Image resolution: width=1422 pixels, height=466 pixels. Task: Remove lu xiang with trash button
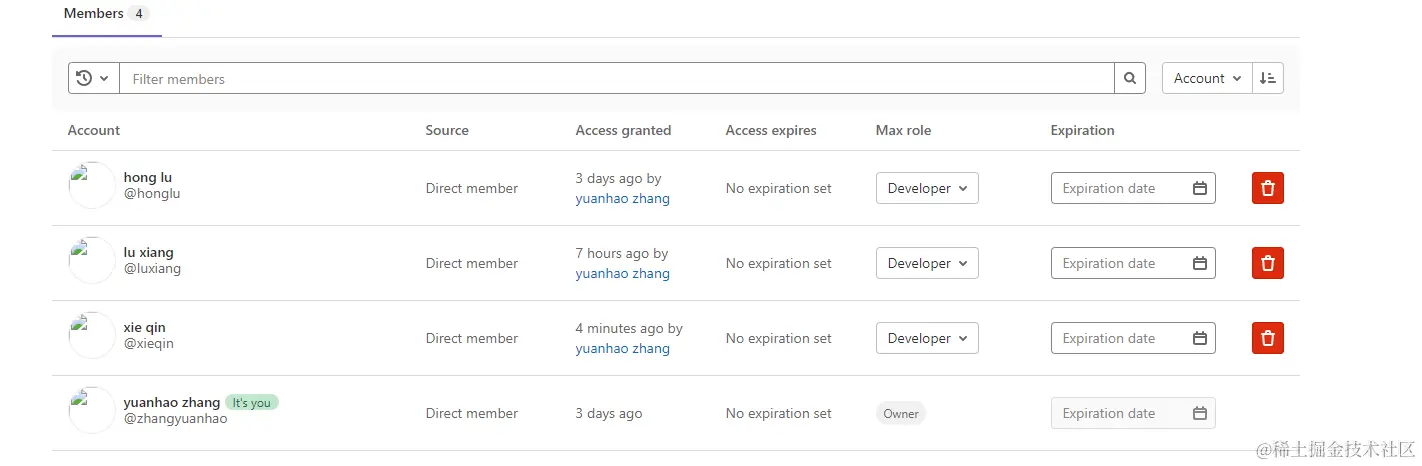point(1267,263)
